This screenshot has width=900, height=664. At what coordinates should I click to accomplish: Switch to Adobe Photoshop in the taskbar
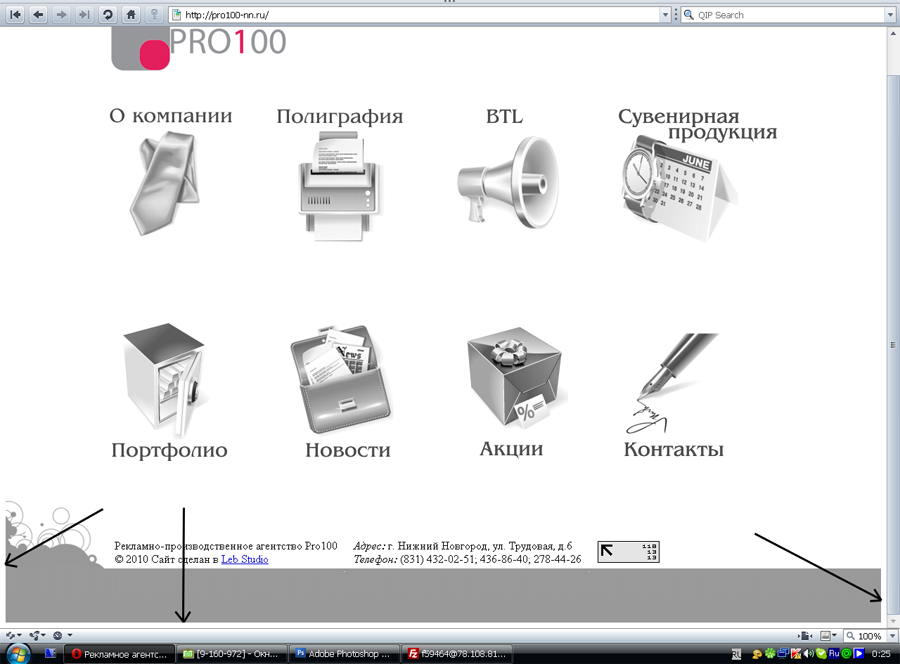pyautogui.click(x=341, y=654)
